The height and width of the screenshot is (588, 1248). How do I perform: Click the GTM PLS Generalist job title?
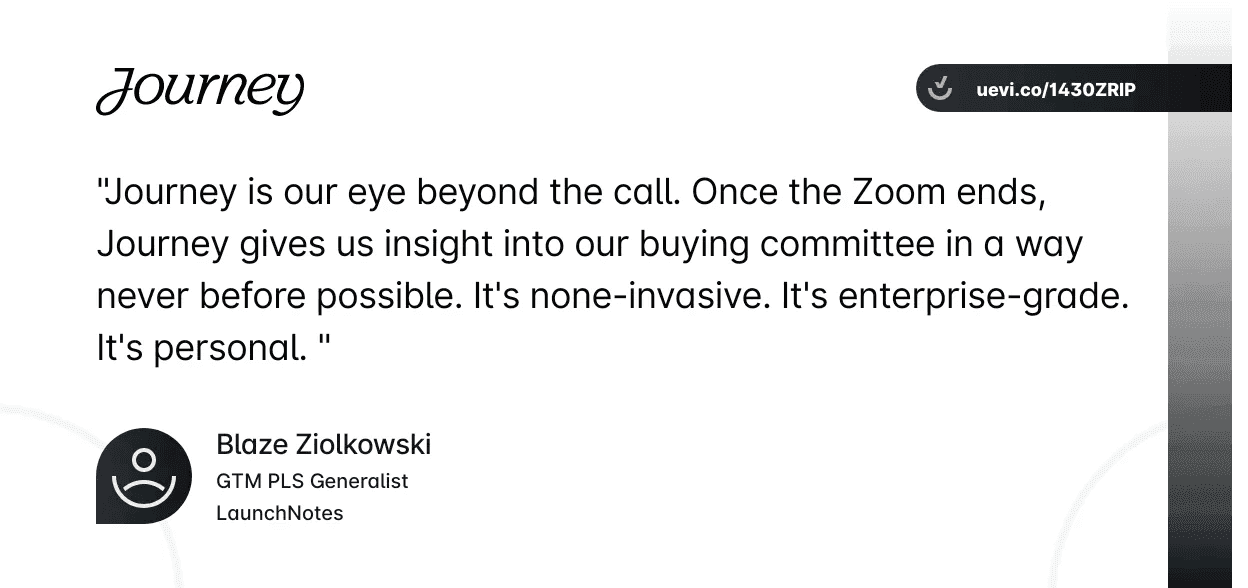point(312,481)
